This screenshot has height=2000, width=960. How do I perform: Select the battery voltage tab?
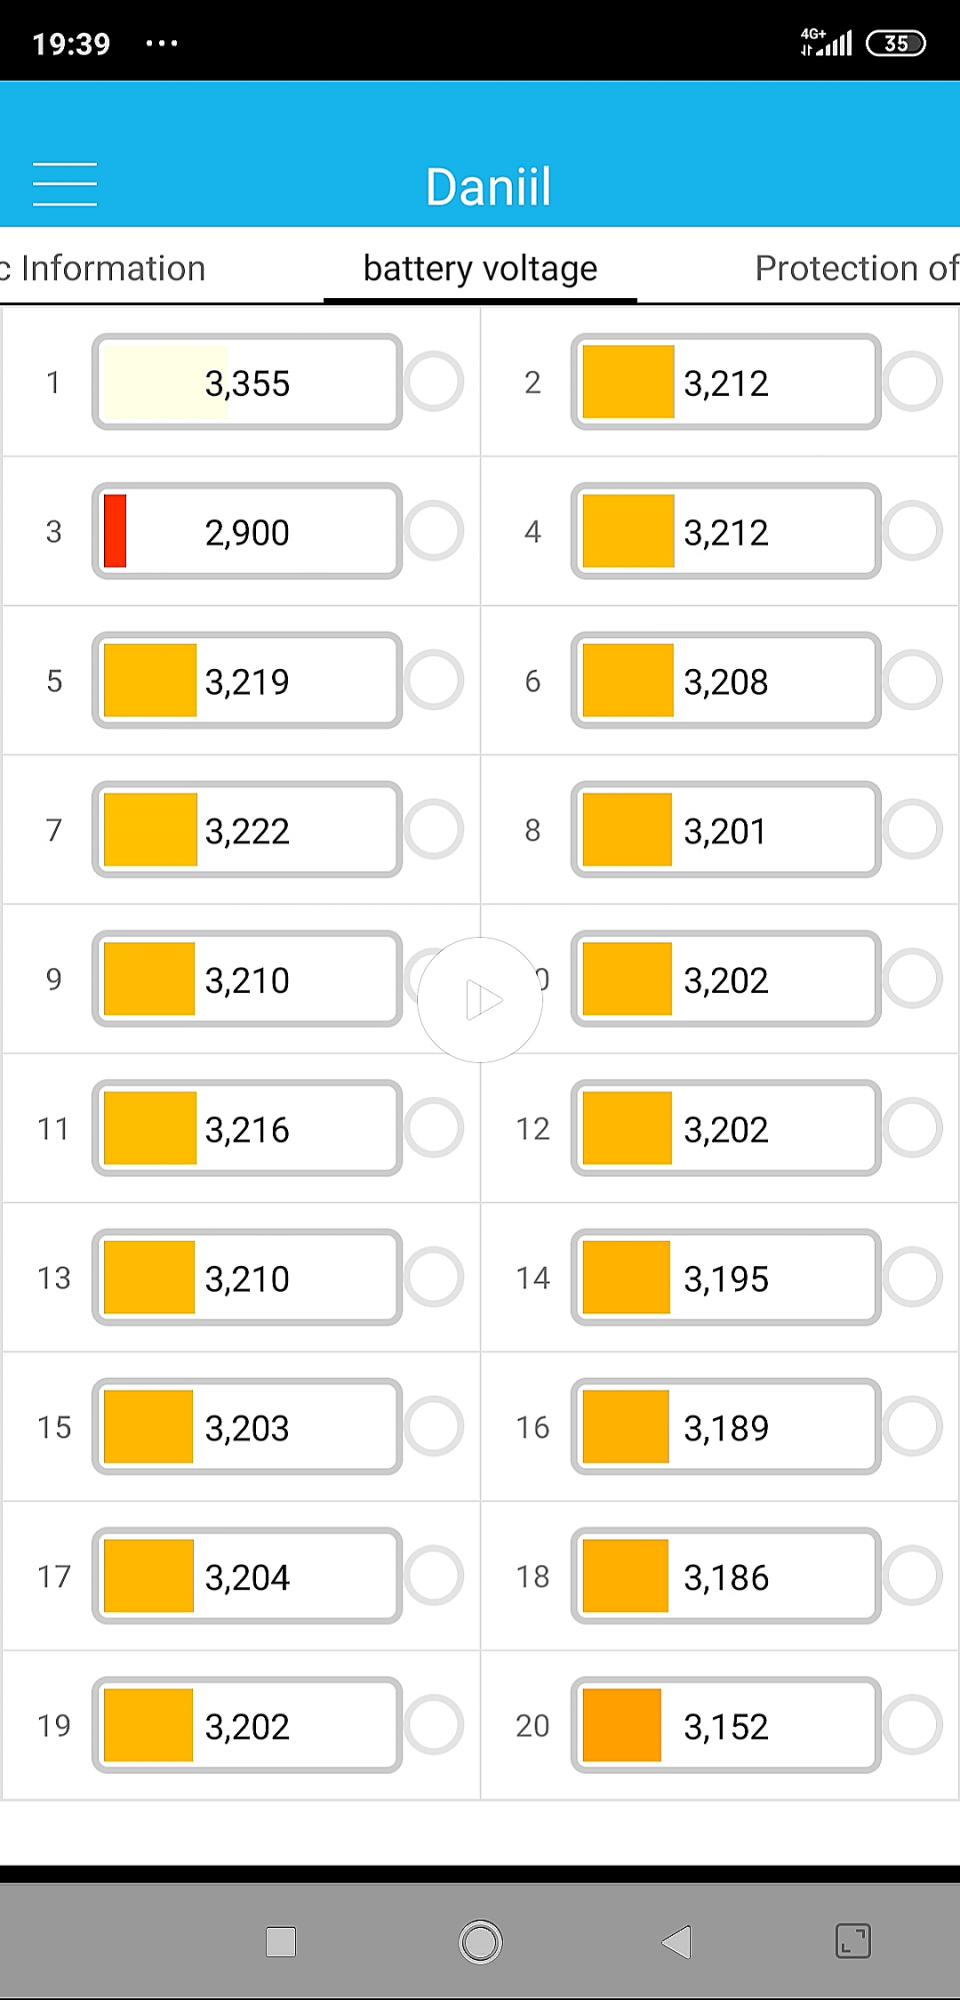tap(480, 268)
